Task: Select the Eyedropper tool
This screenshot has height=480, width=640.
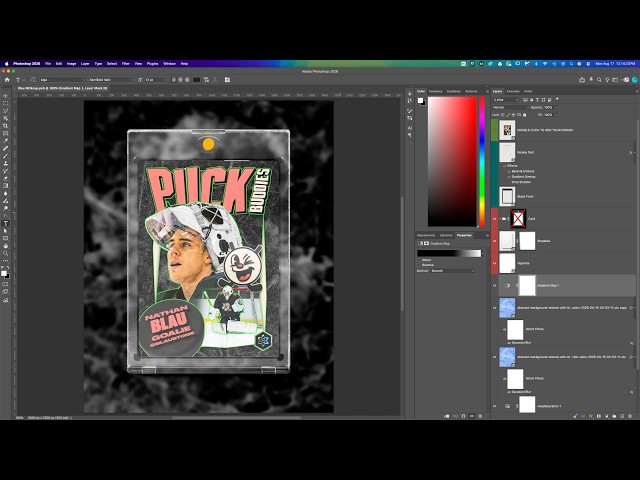Action: click(x=5, y=141)
